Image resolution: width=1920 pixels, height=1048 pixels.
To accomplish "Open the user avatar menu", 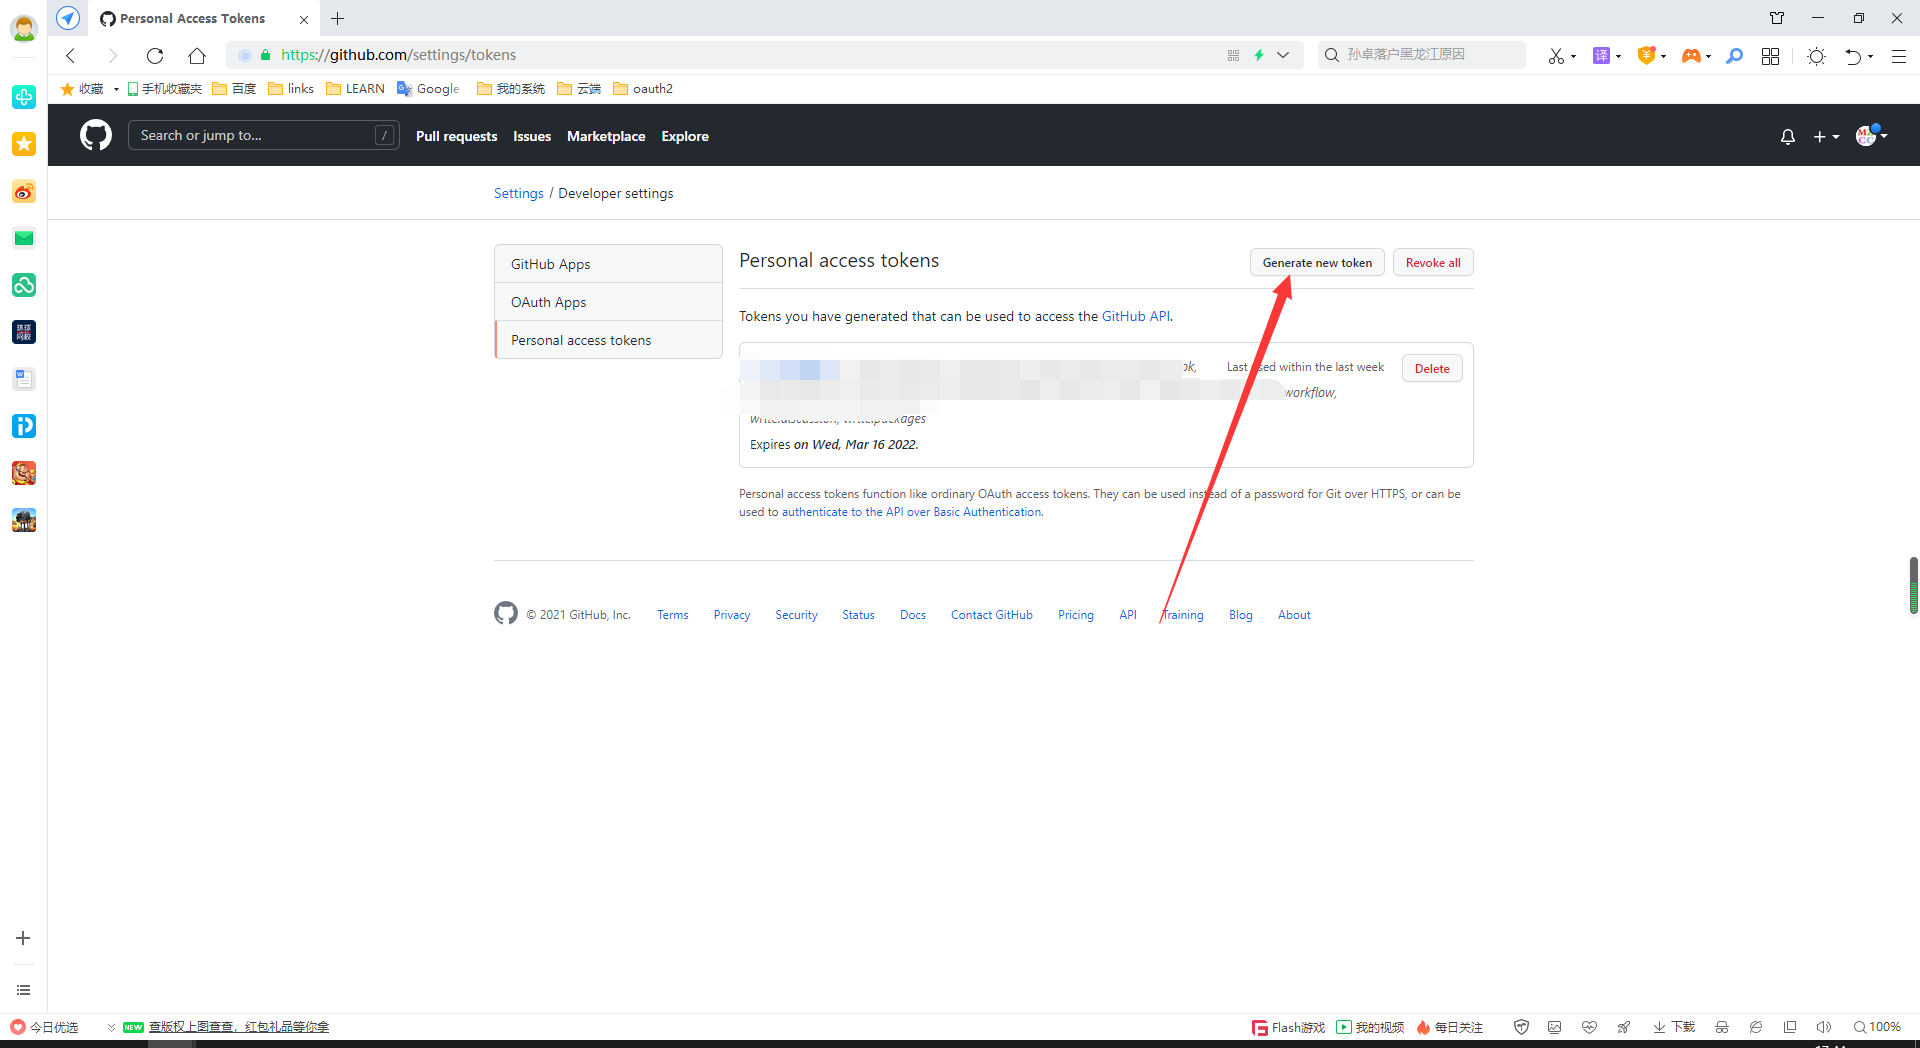I will (x=1870, y=135).
